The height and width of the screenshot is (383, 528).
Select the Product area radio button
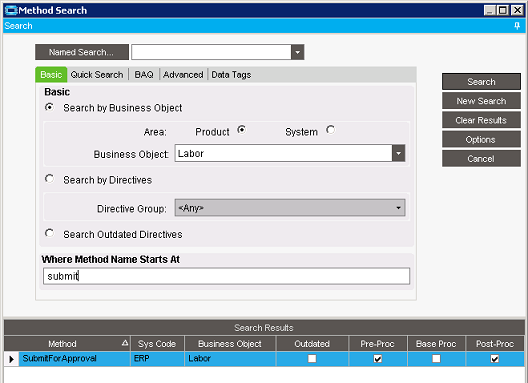[x=241, y=130]
